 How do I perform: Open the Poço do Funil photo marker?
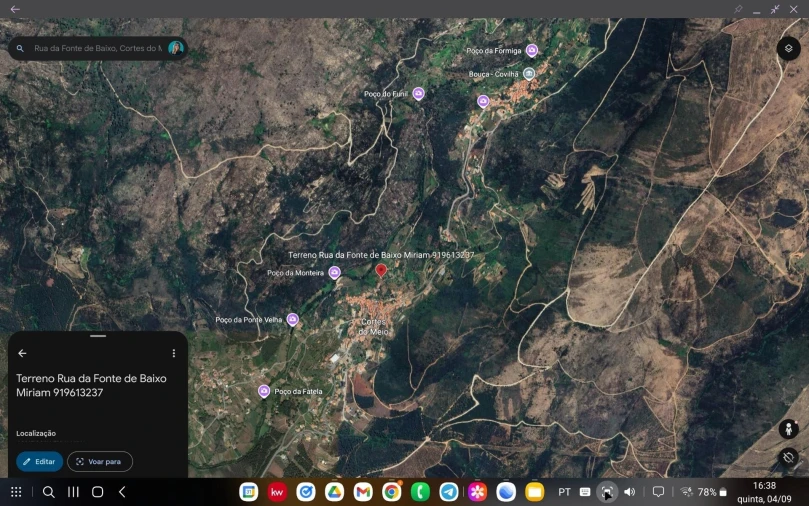point(418,94)
